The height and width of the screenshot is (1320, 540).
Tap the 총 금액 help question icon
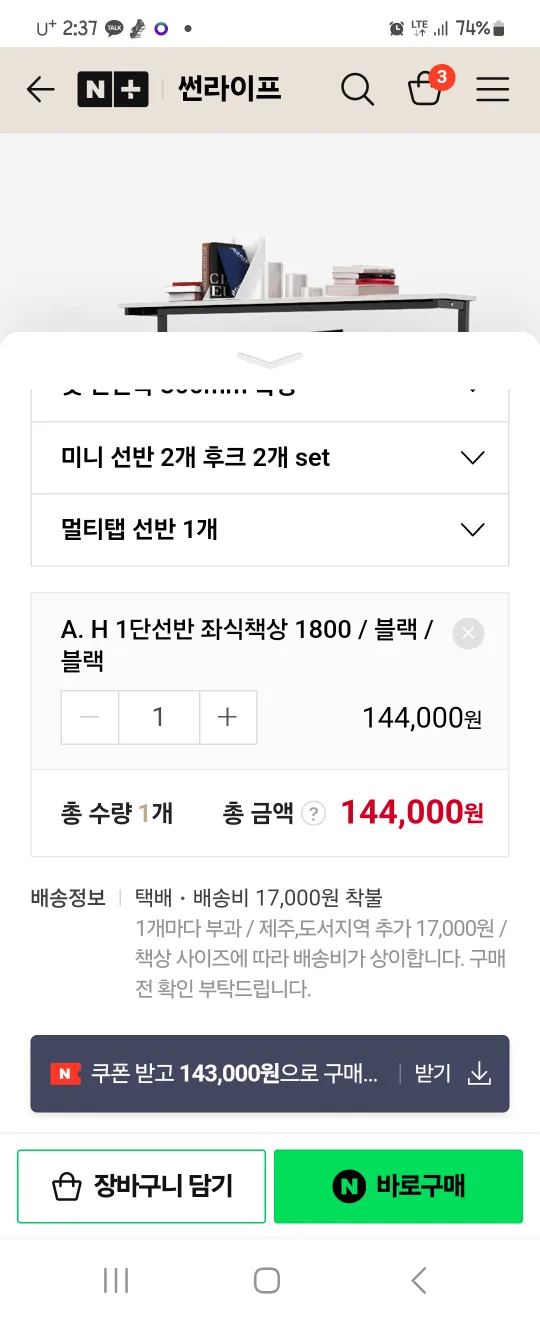pos(313,814)
